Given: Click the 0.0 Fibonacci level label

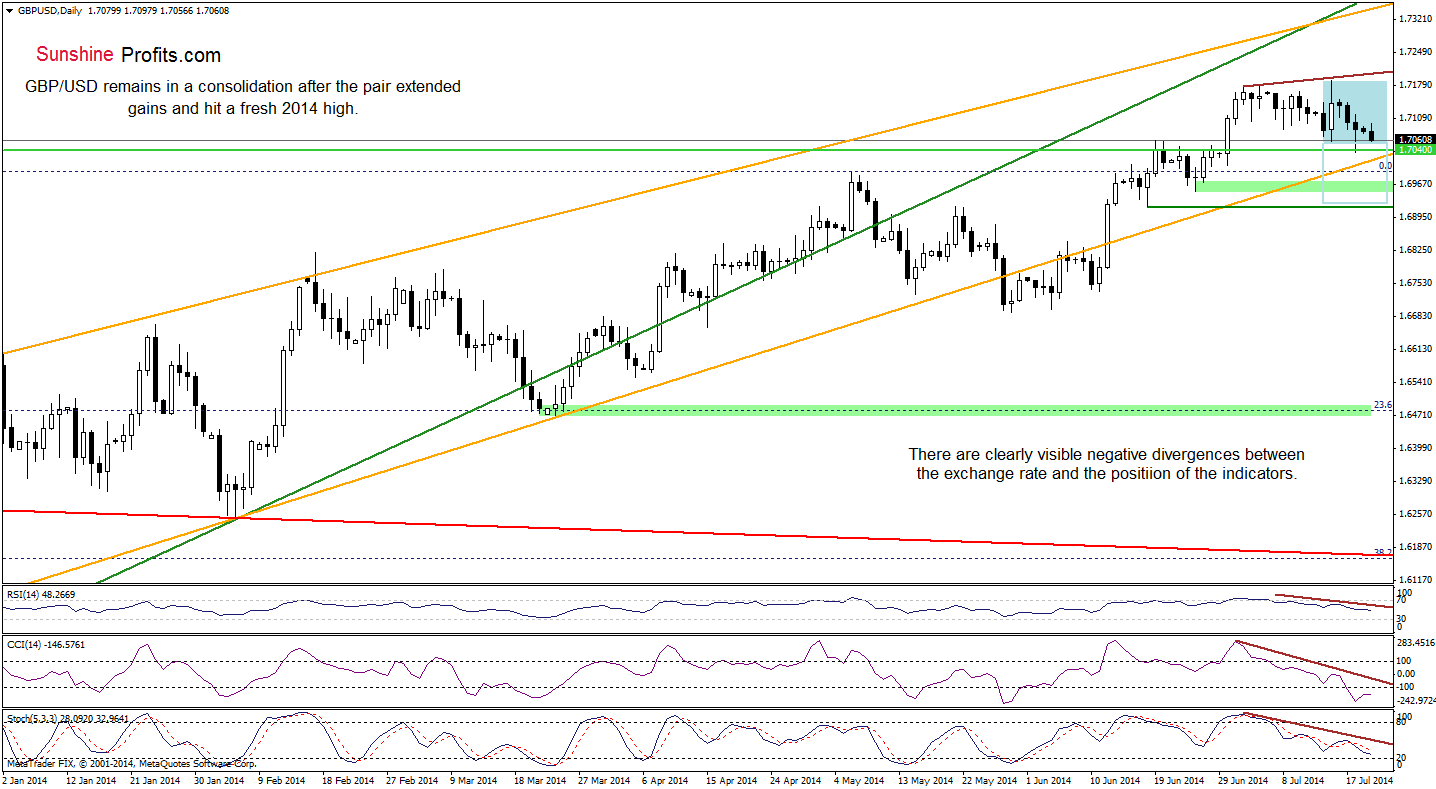Looking at the screenshot, I should coord(1385,166).
